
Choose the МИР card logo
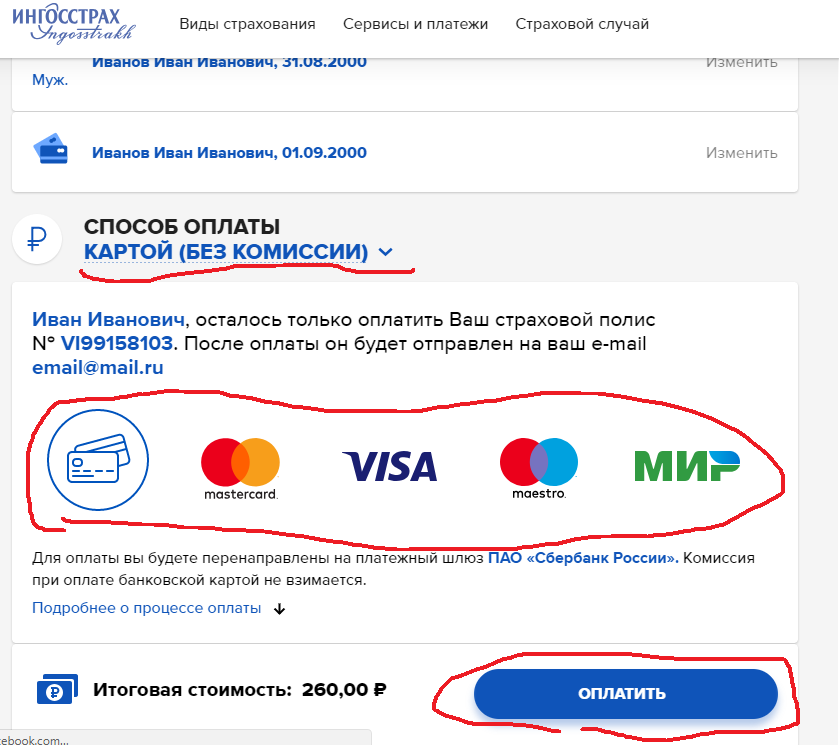687,466
